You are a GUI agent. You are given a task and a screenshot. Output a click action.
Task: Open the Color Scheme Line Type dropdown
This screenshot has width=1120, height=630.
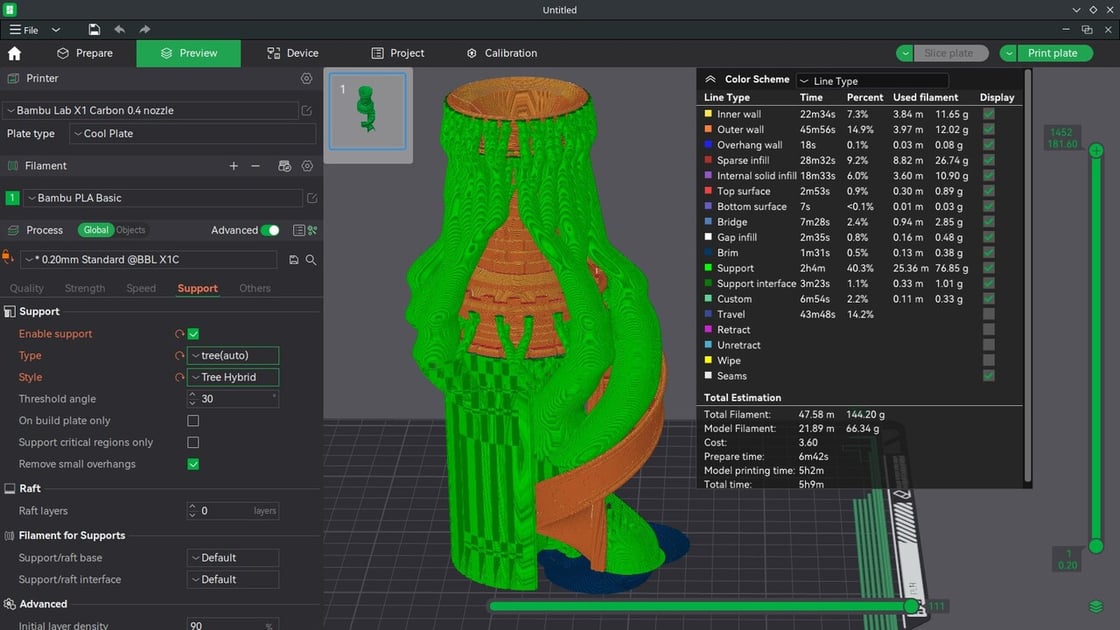[x=871, y=81]
